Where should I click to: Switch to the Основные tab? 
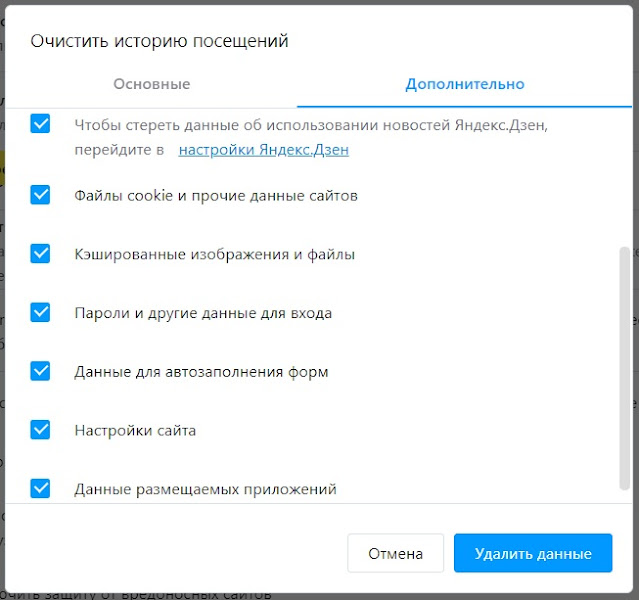pyautogui.click(x=152, y=84)
